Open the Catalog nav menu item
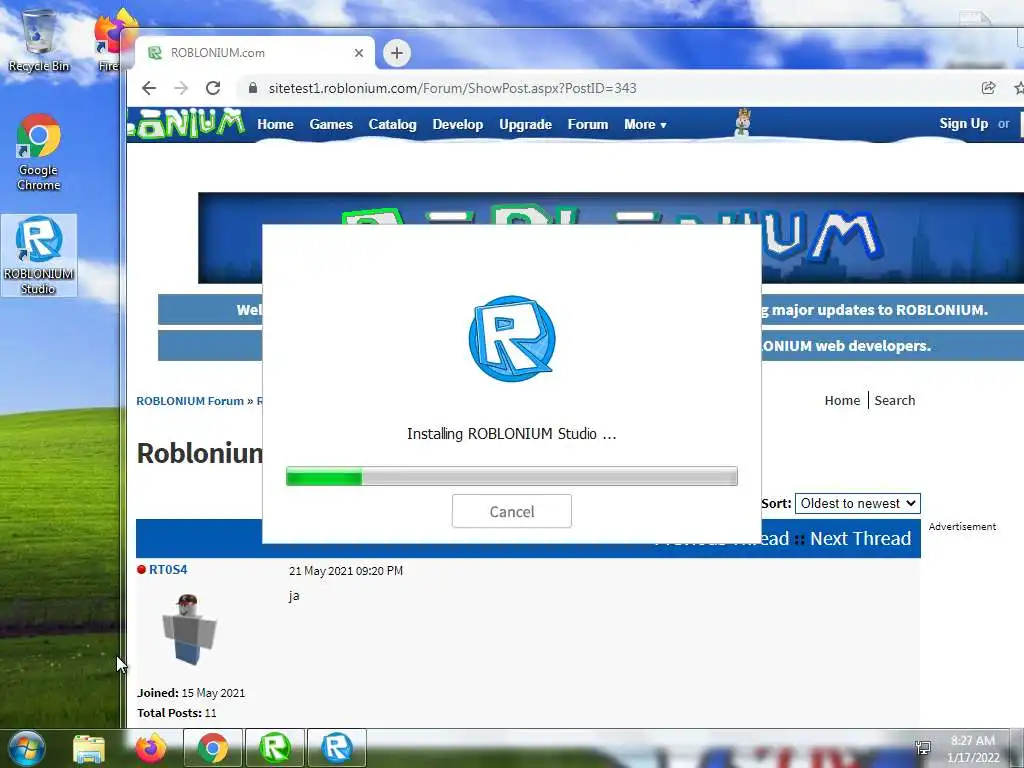This screenshot has height=768, width=1024. (392, 124)
